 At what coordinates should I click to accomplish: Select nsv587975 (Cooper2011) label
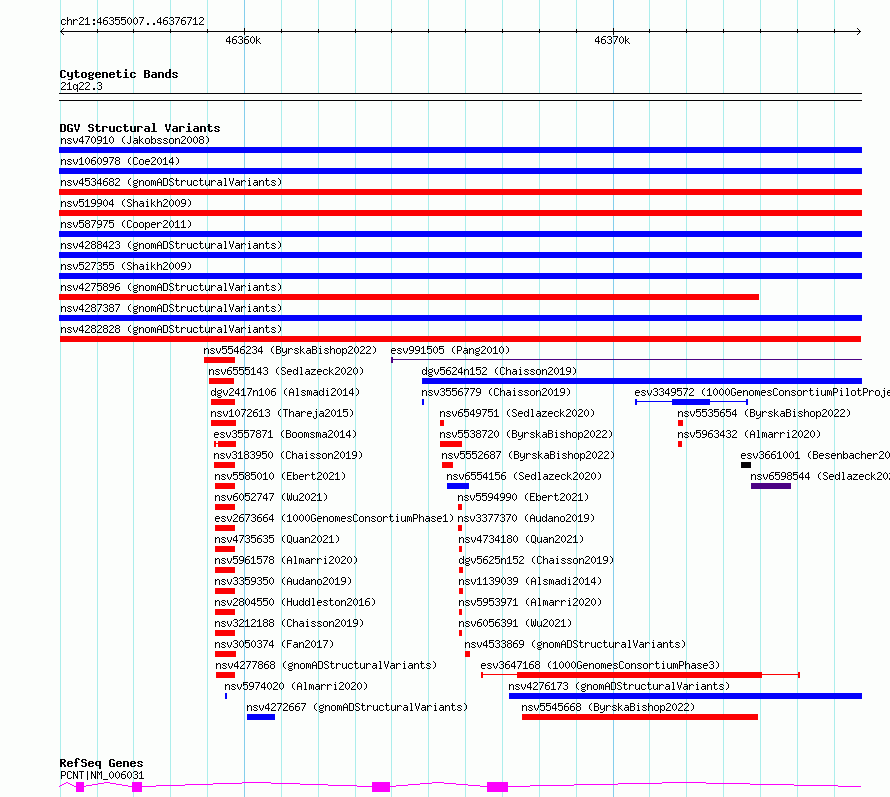[x=126, y=224]
